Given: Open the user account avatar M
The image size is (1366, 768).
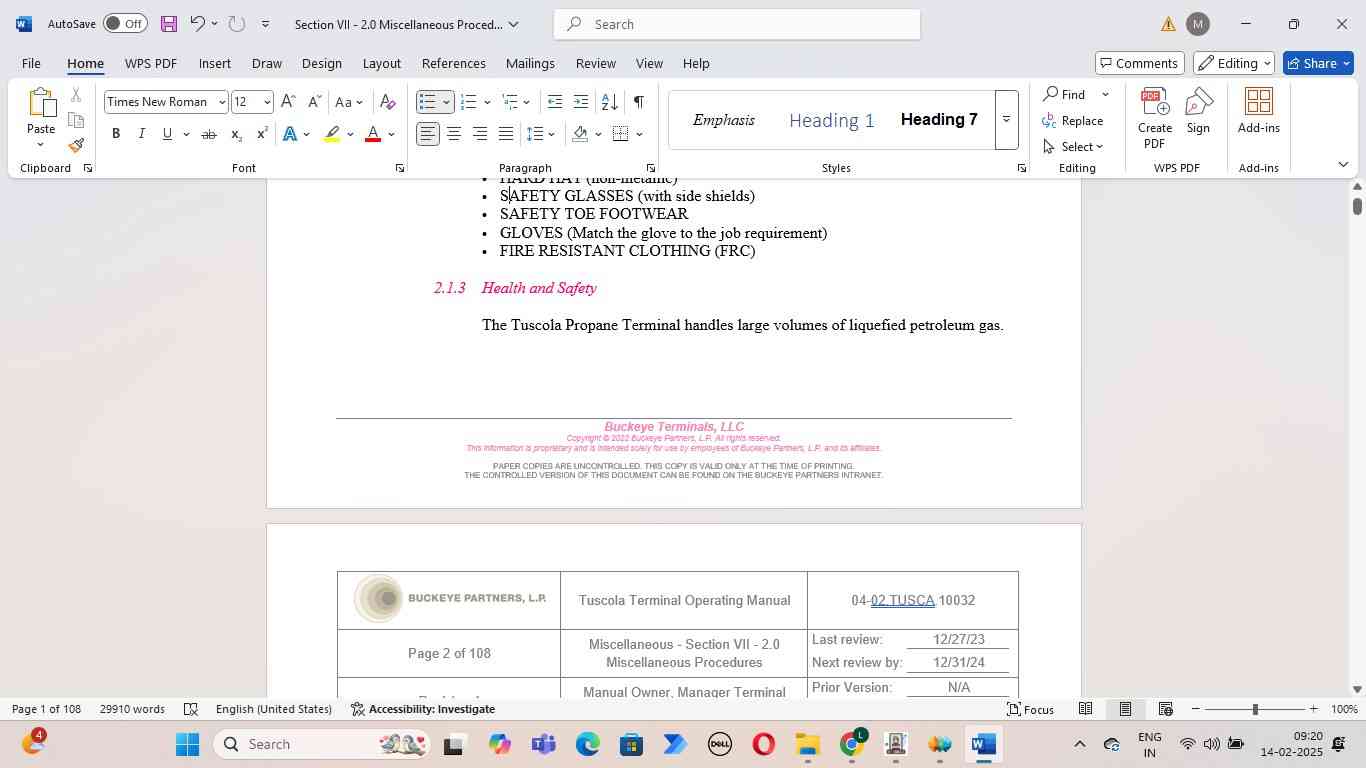Looking at the screenshot, I should point(1198,24).
